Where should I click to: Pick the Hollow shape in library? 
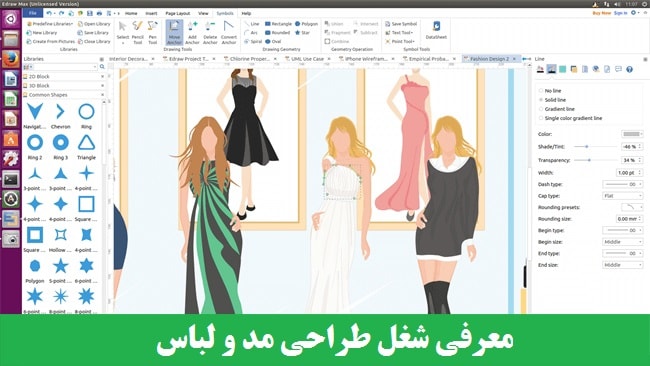point(61,239)
